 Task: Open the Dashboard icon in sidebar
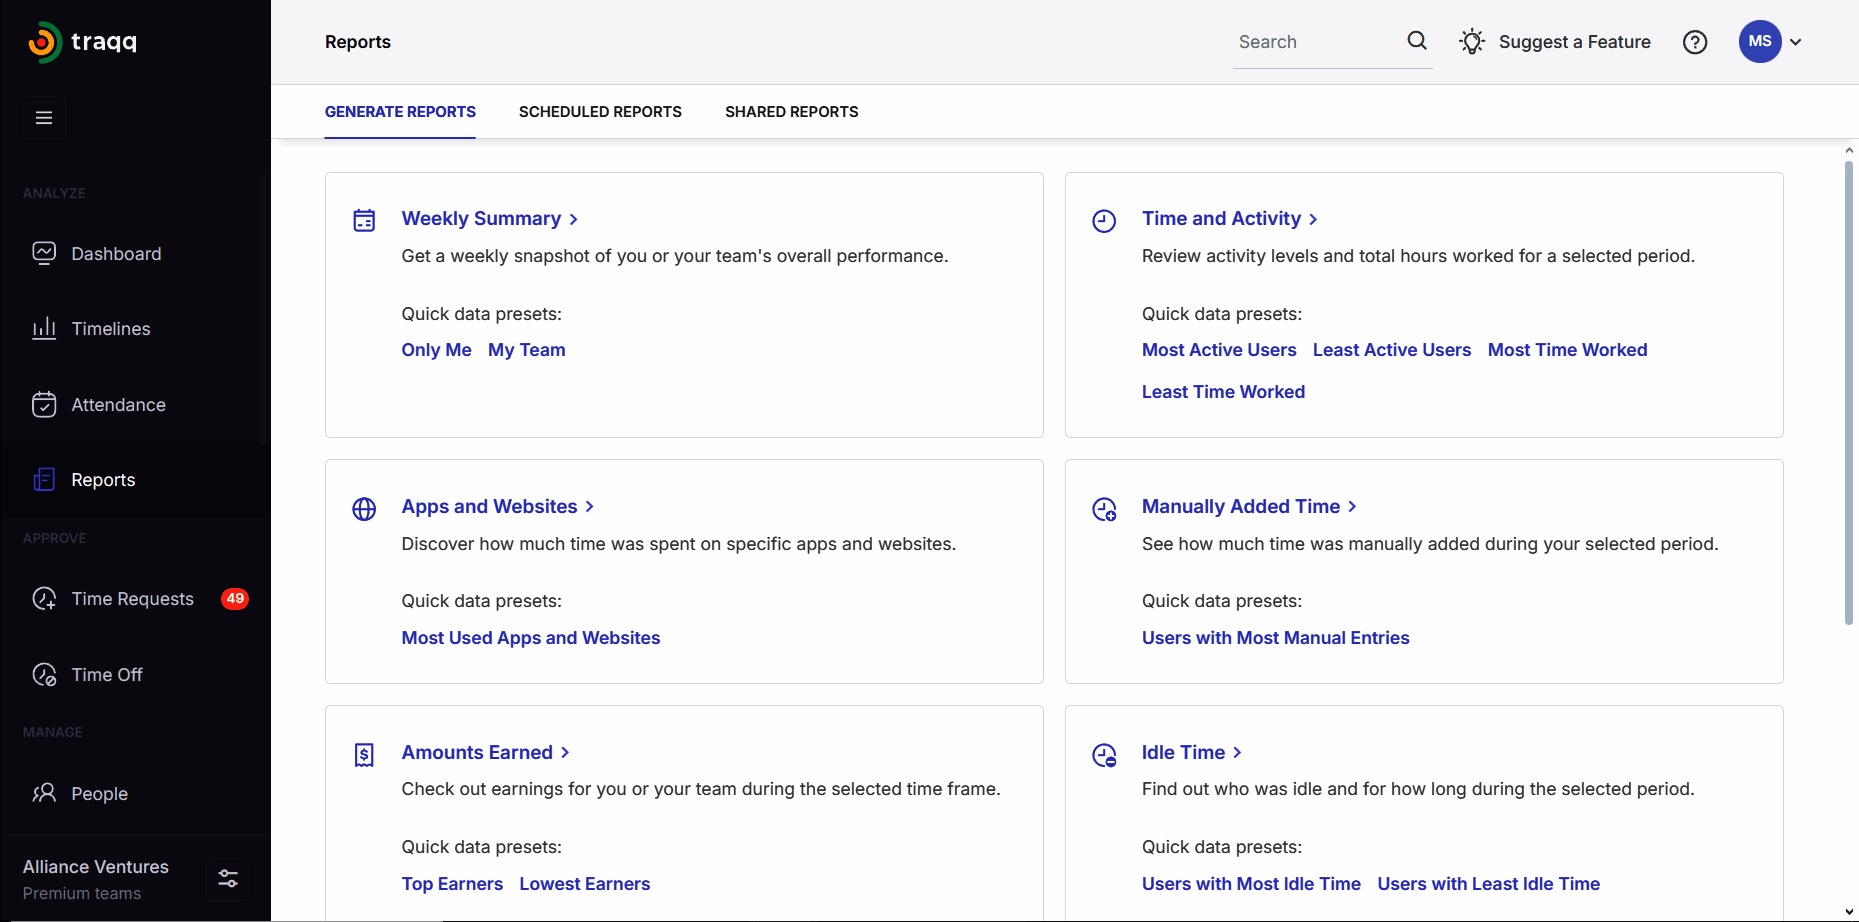44,254
